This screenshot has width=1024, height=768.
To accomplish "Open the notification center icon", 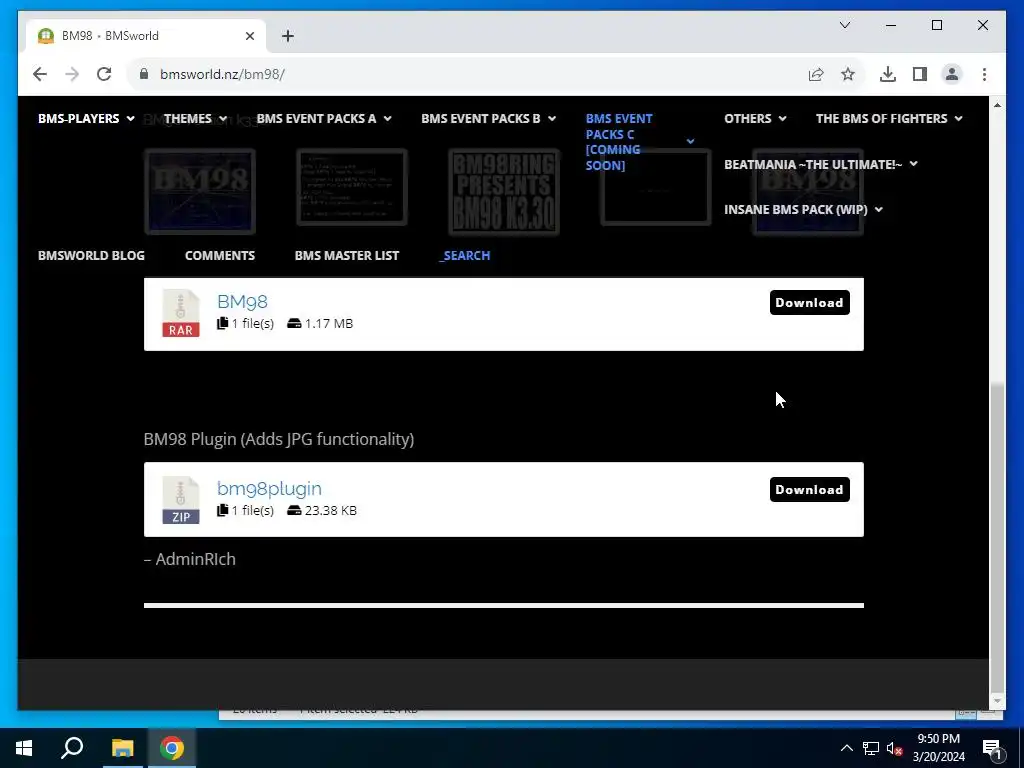I will pyautogui.click(x=991, y=748).
